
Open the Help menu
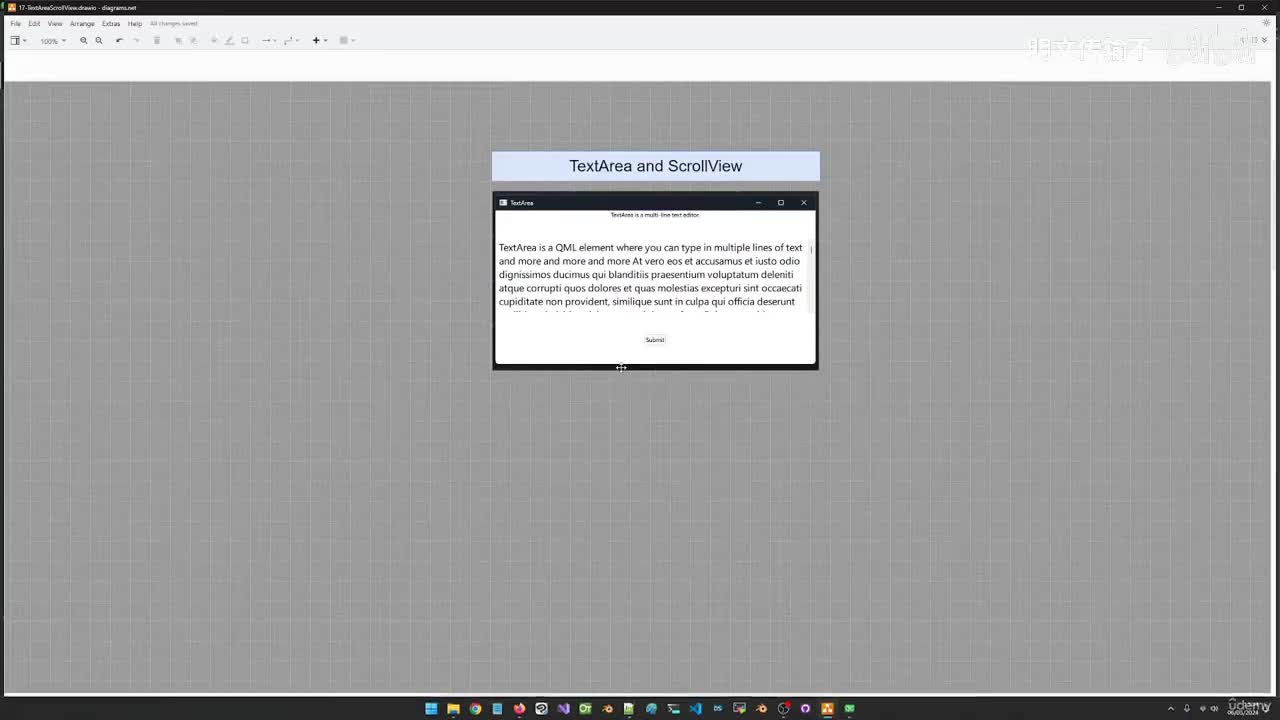point(135,23)
